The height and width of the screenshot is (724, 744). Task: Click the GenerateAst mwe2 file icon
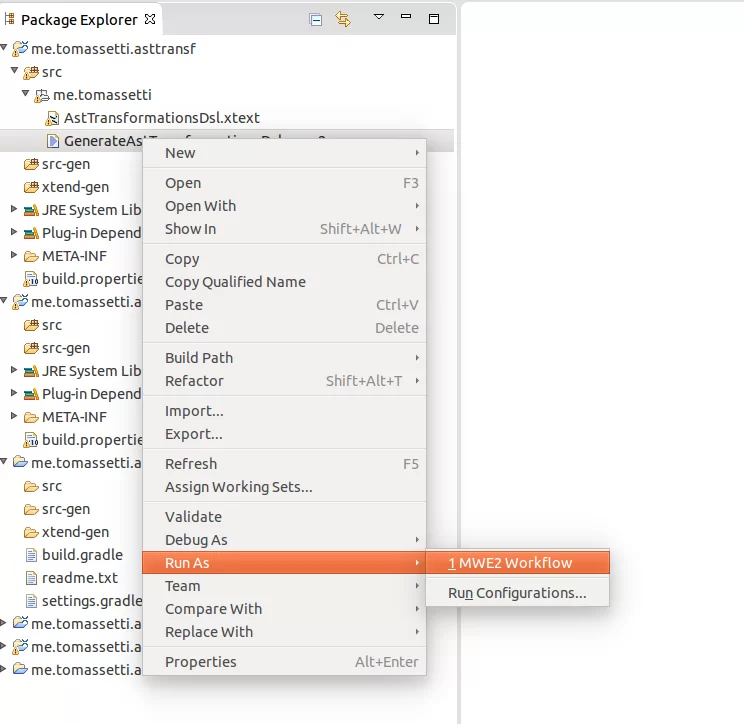53,141
